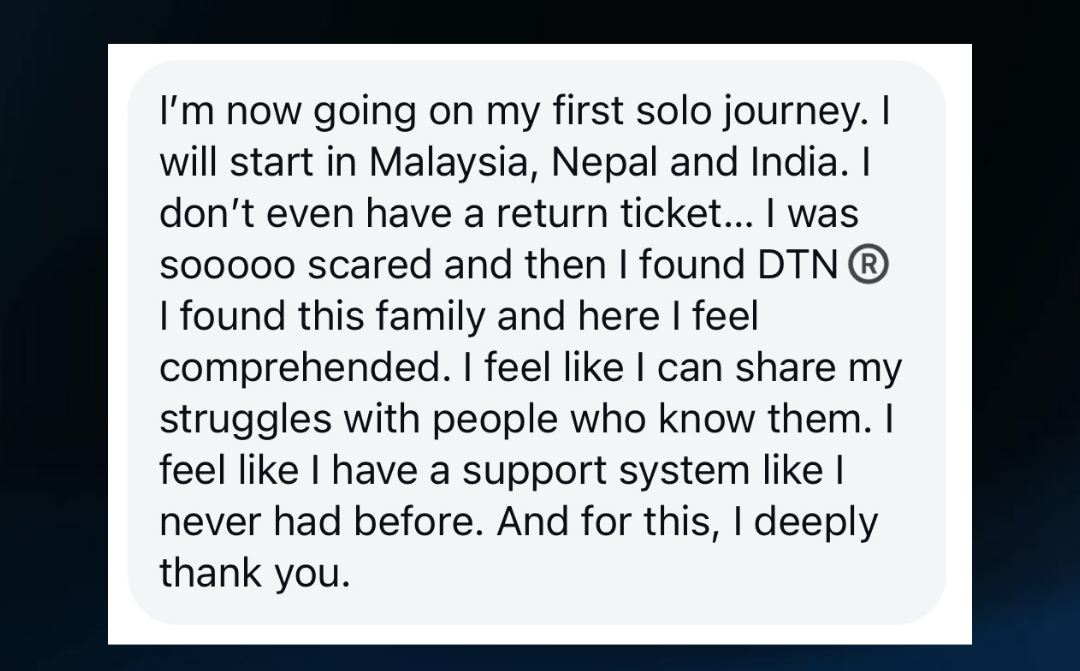
Task: Click the words "solo journey"
Action: point(736,110)
